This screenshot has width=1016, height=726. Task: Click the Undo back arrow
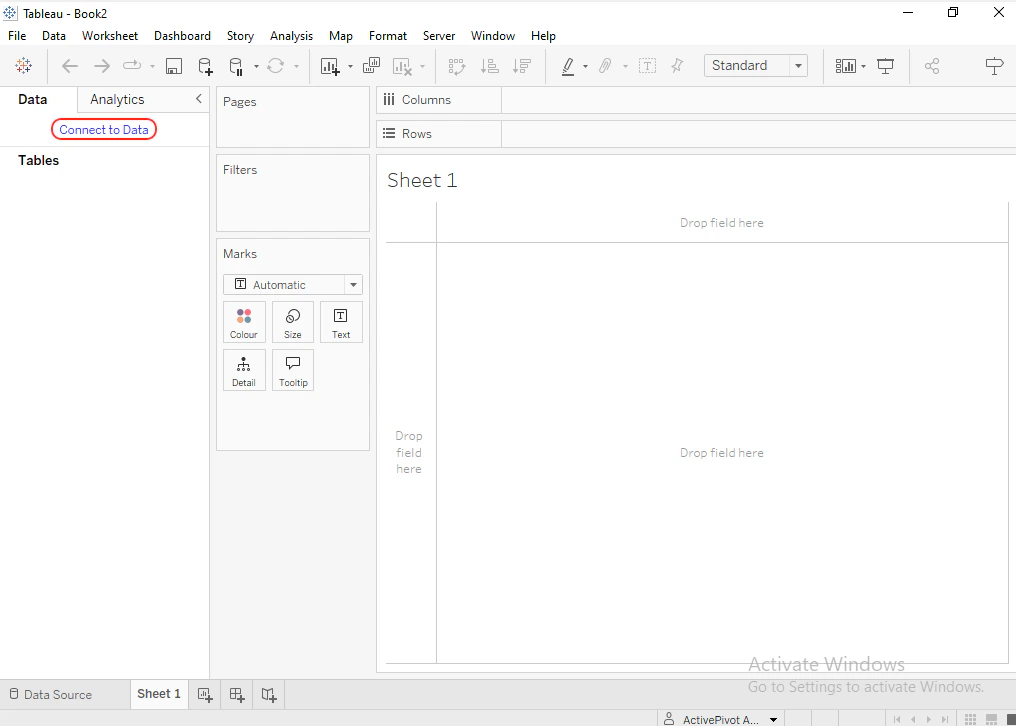click(x=70, y=66)
